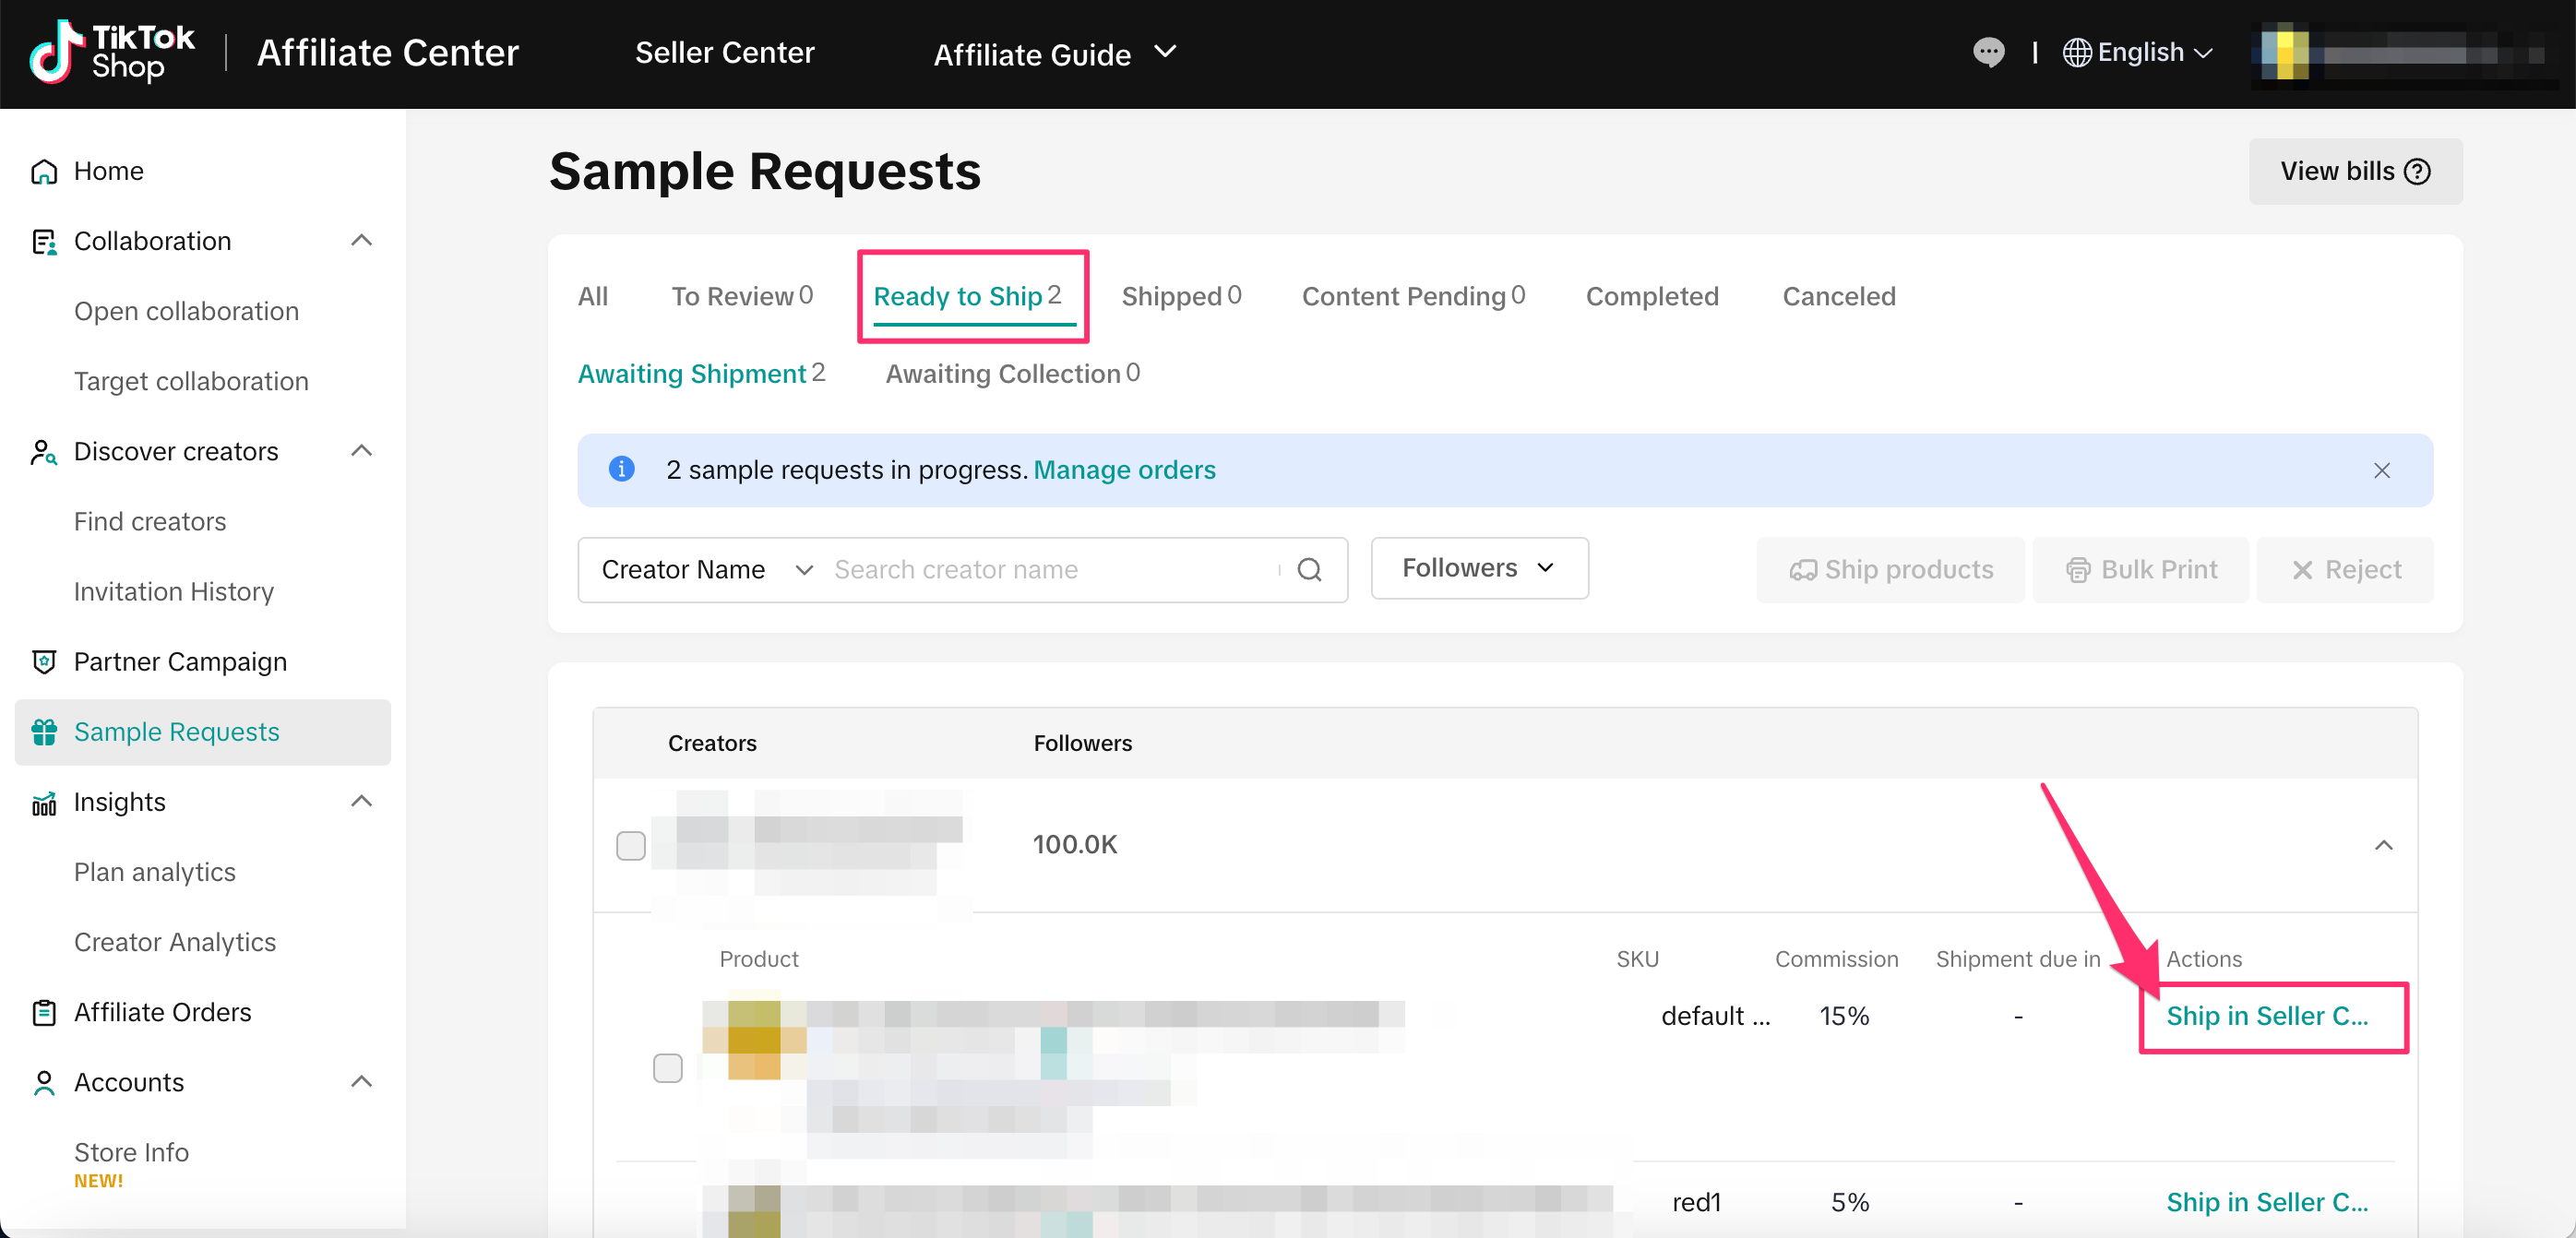Screen dimensions: 2576x1238
Task: Click Ship in Seller Center for red1 SKU
Action: coord(2266,1202)
